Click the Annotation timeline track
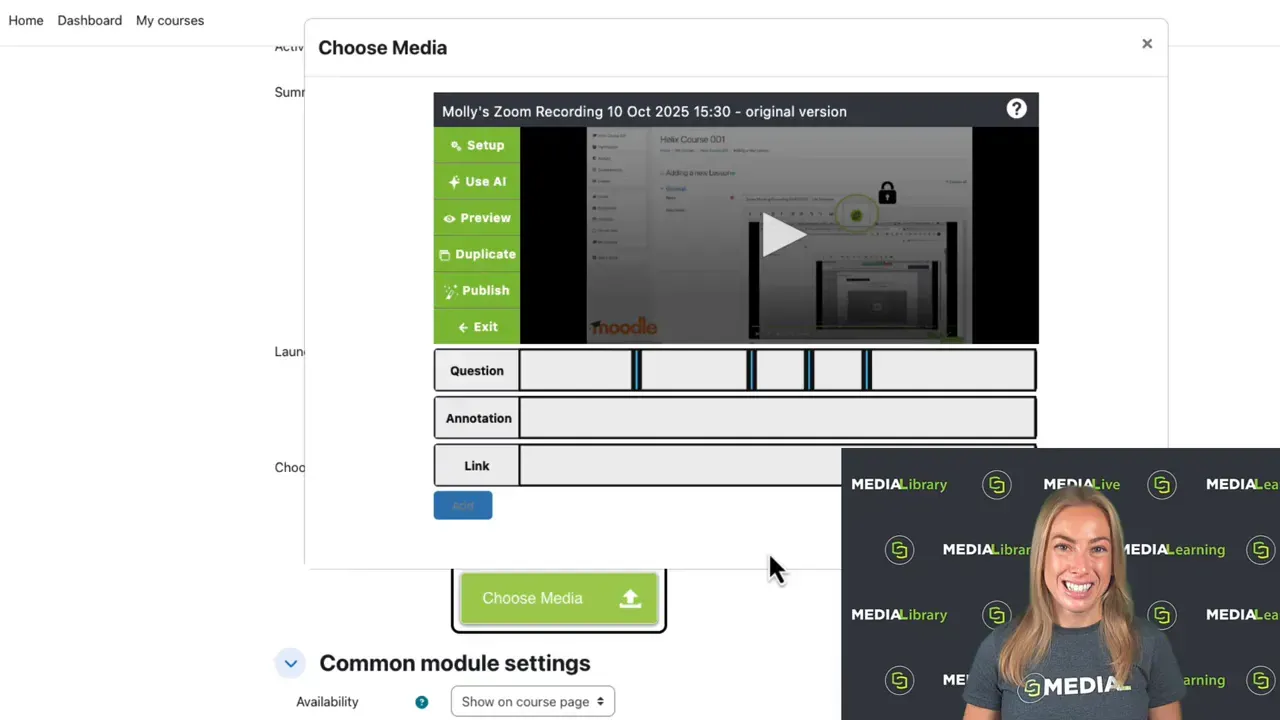Image resolution: width=1280 pixels, height=720 pixels. click(x=778, y=418)
